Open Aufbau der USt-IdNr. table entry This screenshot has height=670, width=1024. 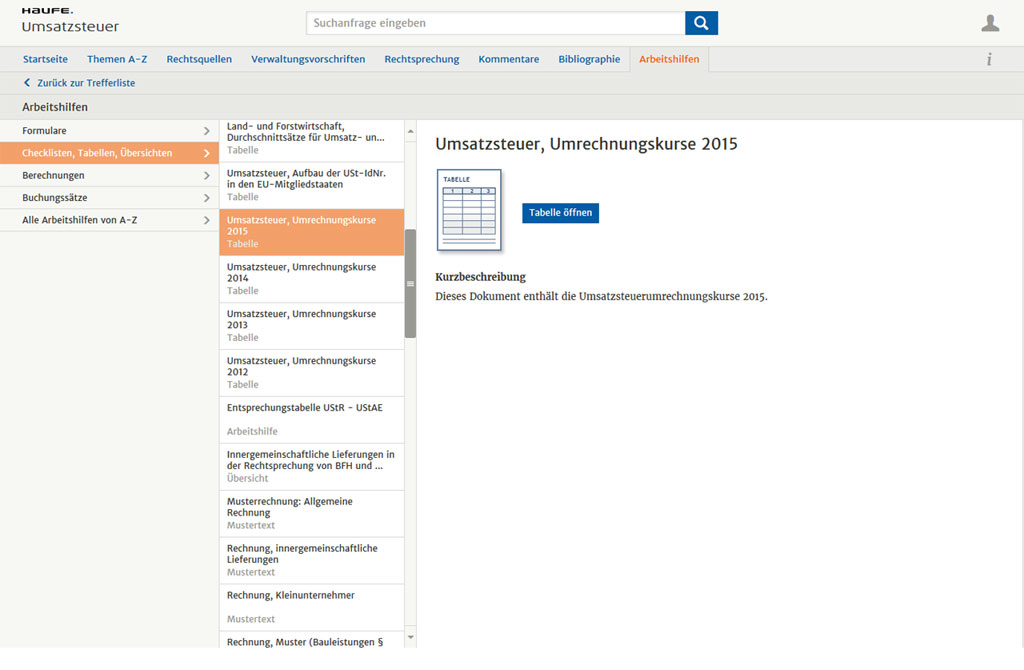312,185
